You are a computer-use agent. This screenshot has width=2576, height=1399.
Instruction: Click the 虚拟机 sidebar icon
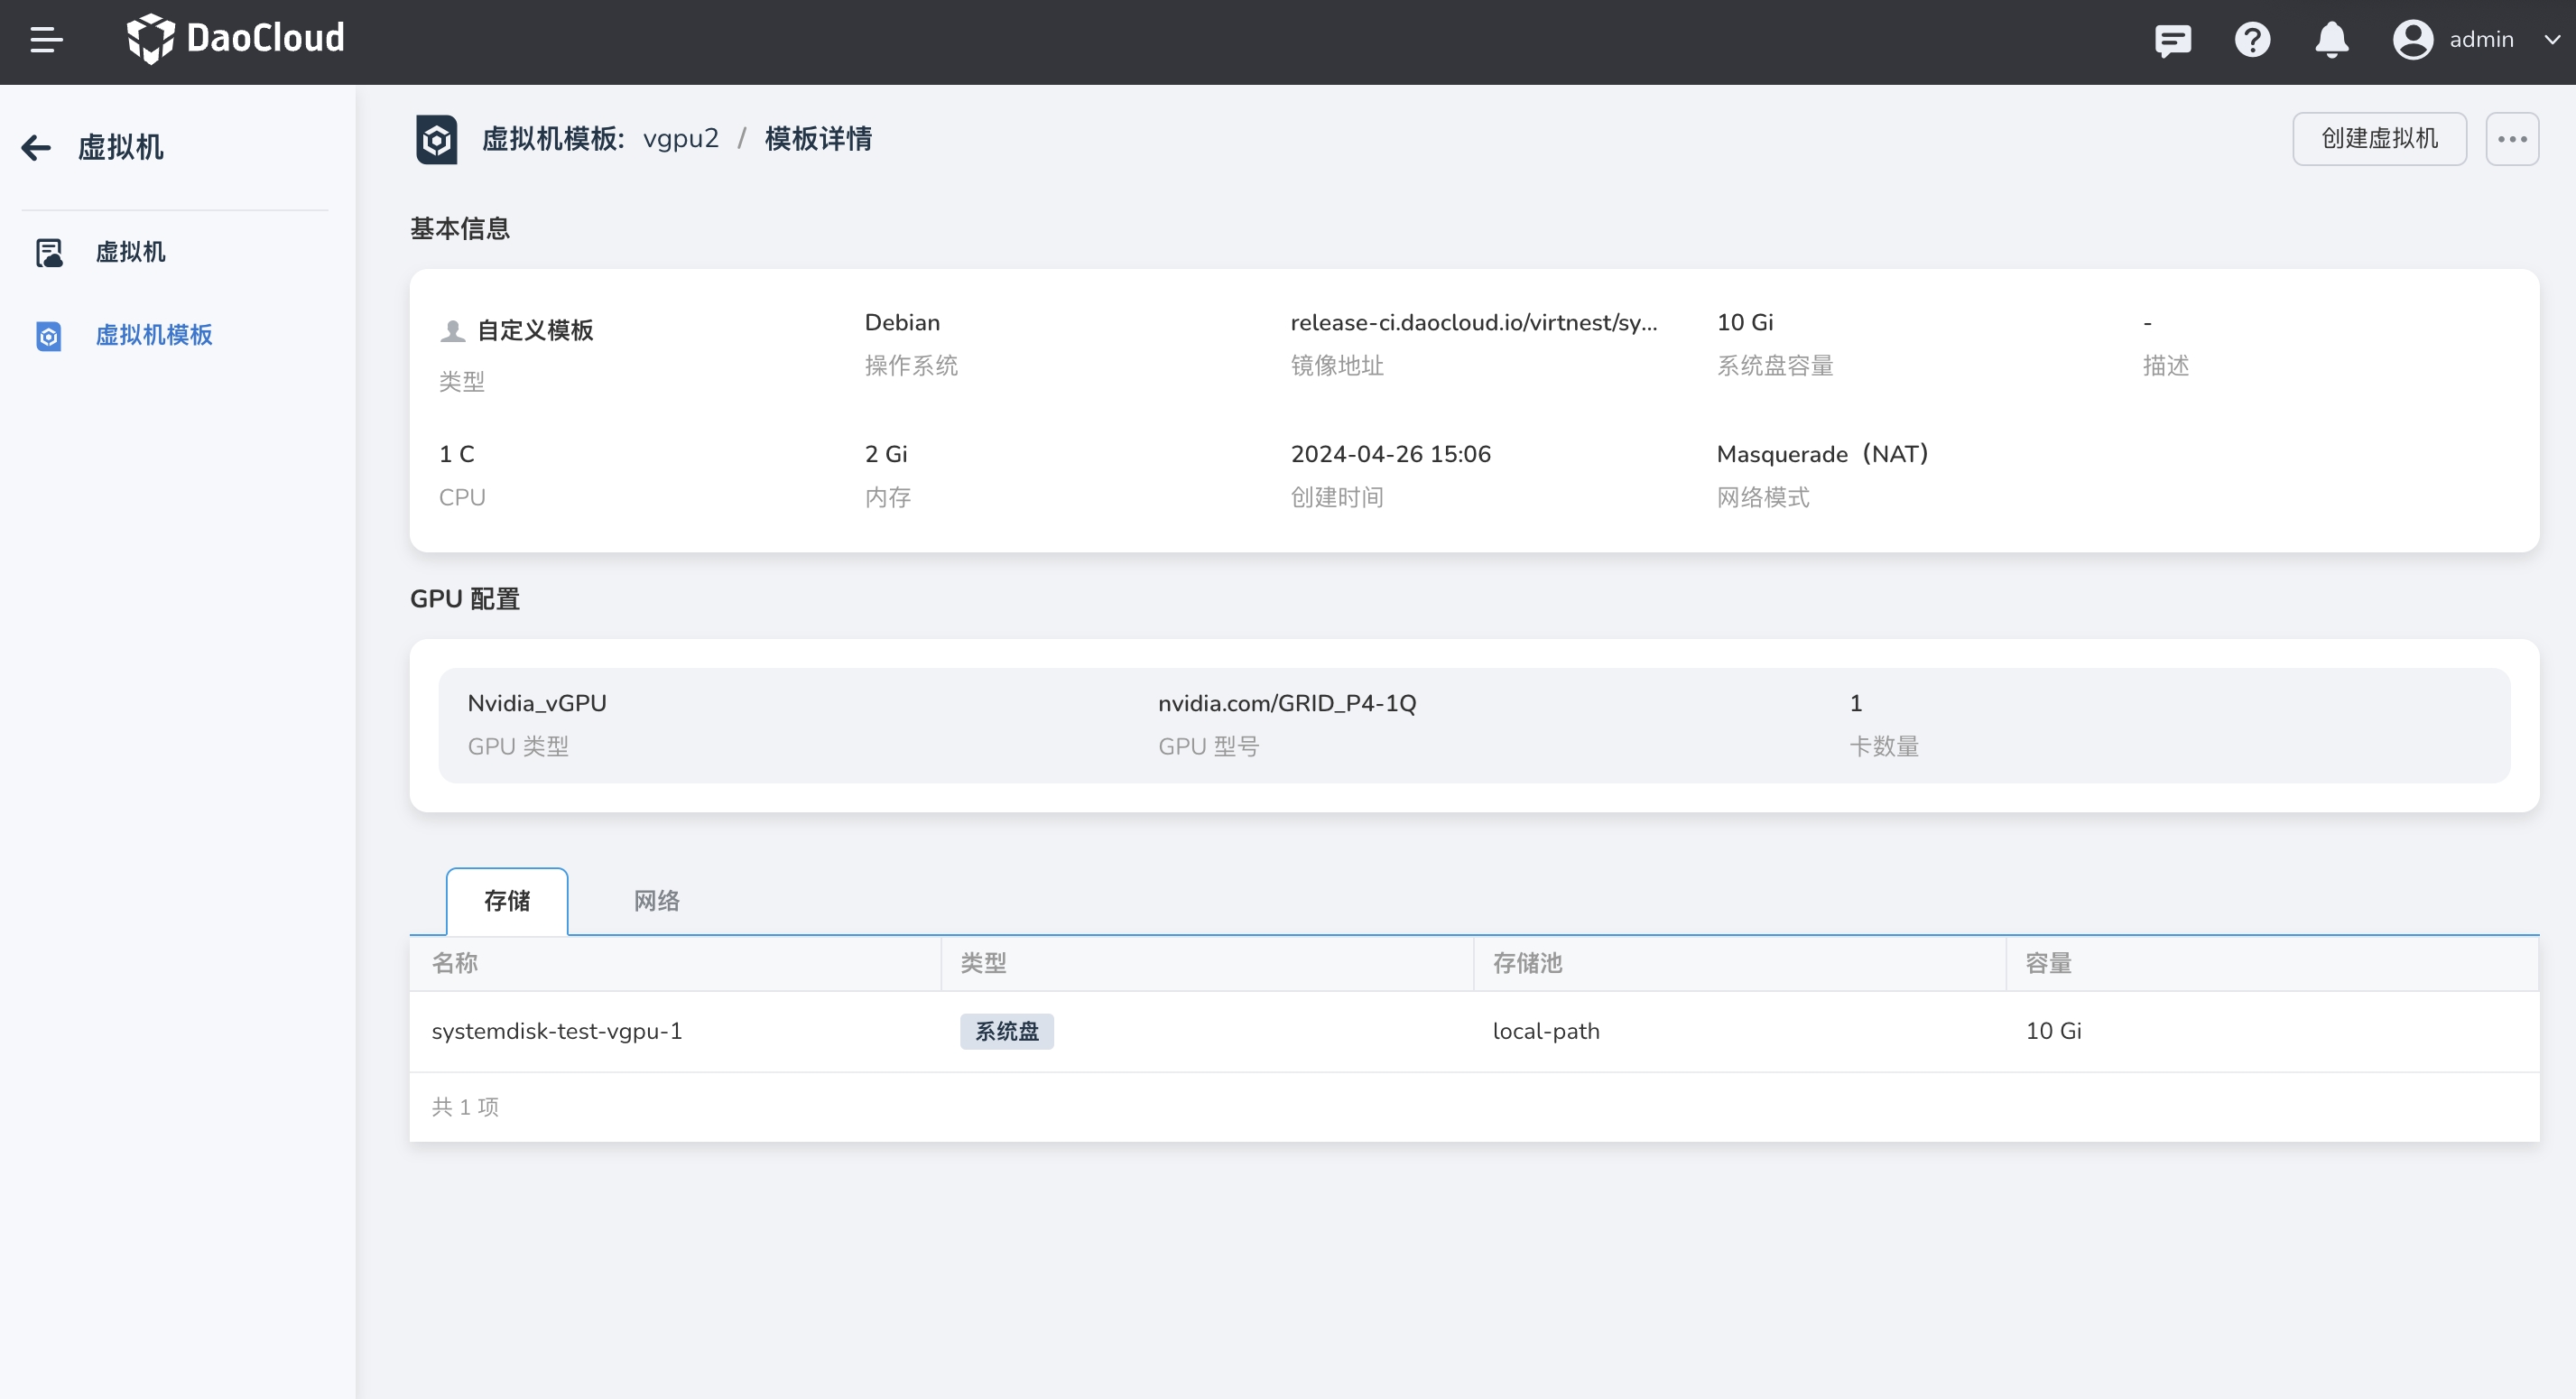tap(49, 252)
